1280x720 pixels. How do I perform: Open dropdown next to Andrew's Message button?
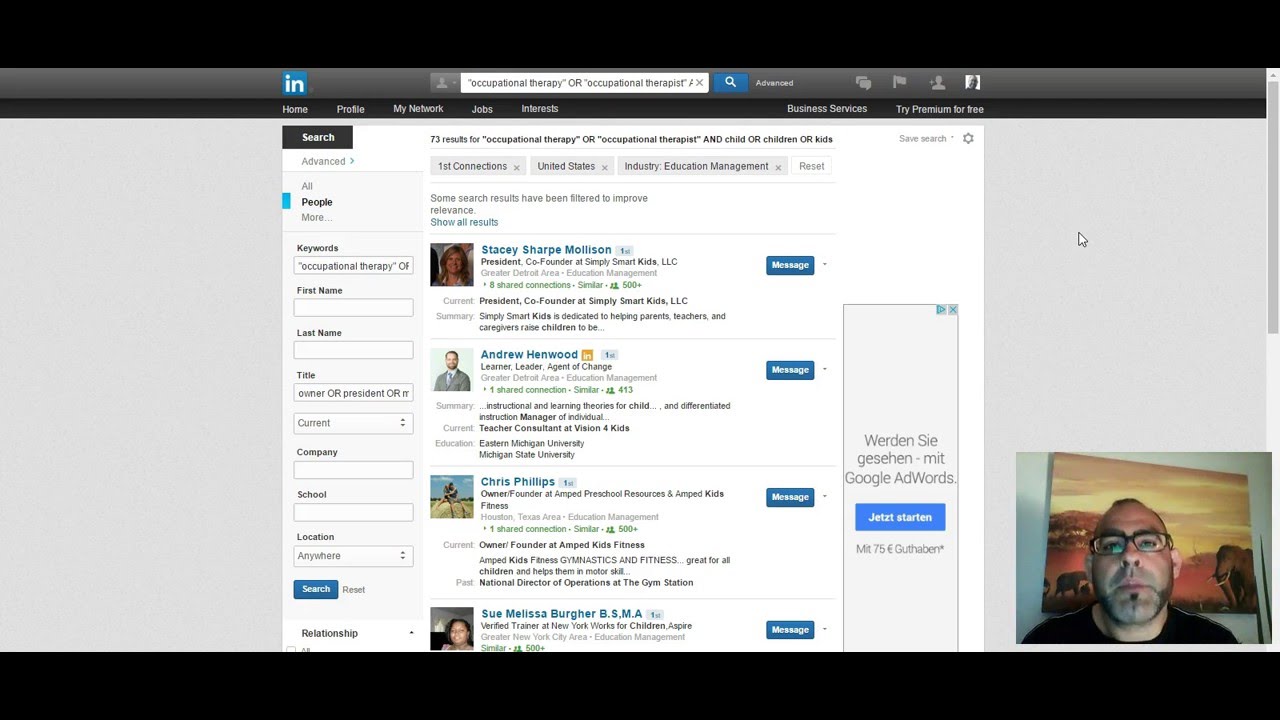pyautogui.click(x=825, y=370)
